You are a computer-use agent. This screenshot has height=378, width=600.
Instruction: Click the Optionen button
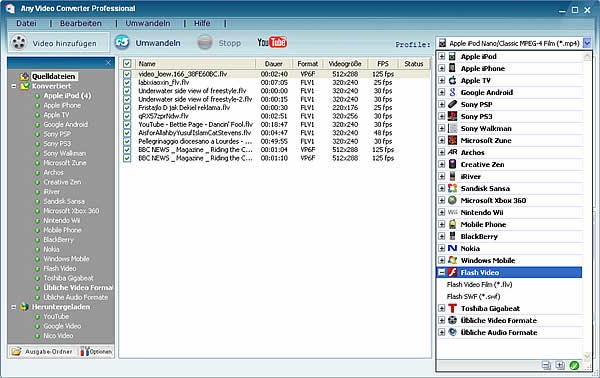point(96,351)
